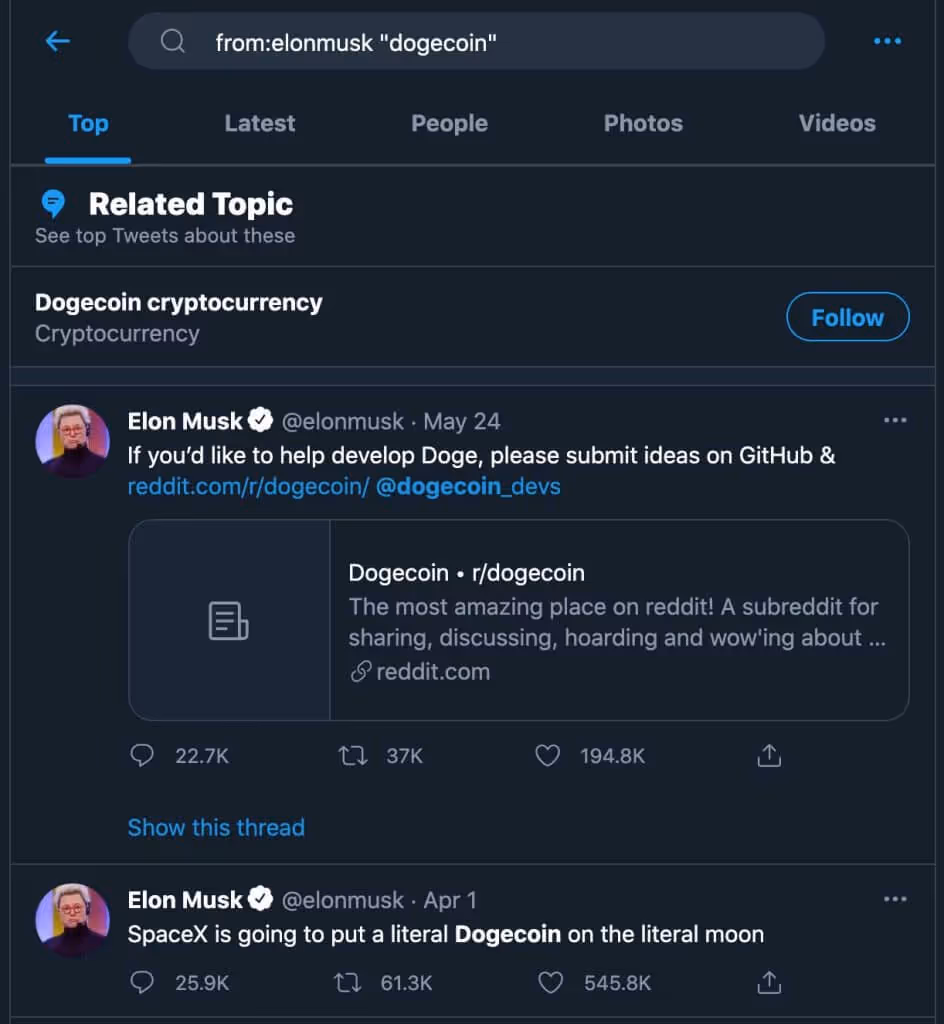Viewport: 944px width, 1024px height.
Task: Select the Photos tab
Action: click(643, 124)
